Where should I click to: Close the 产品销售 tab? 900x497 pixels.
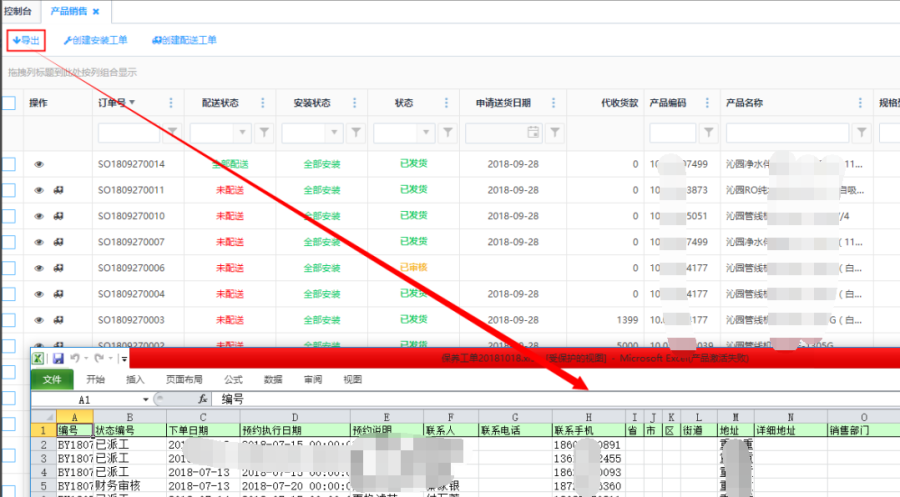pyautogui.click(x=96, y=12)
